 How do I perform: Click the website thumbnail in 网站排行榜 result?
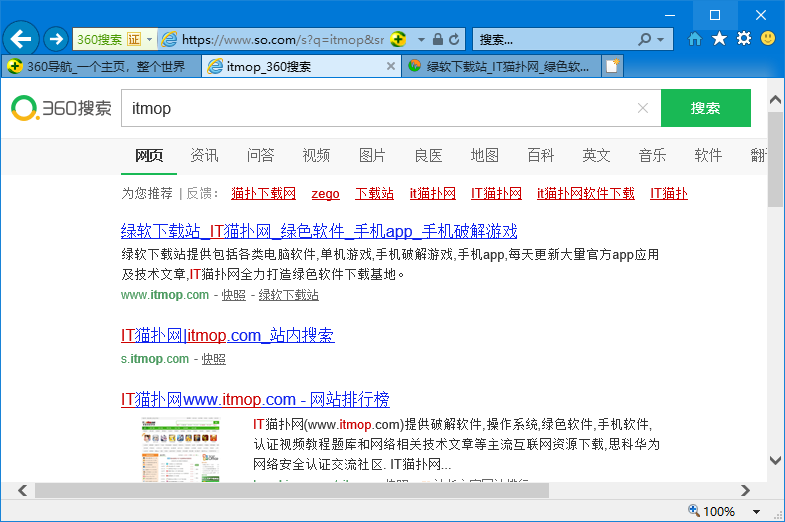coord(181,449)
